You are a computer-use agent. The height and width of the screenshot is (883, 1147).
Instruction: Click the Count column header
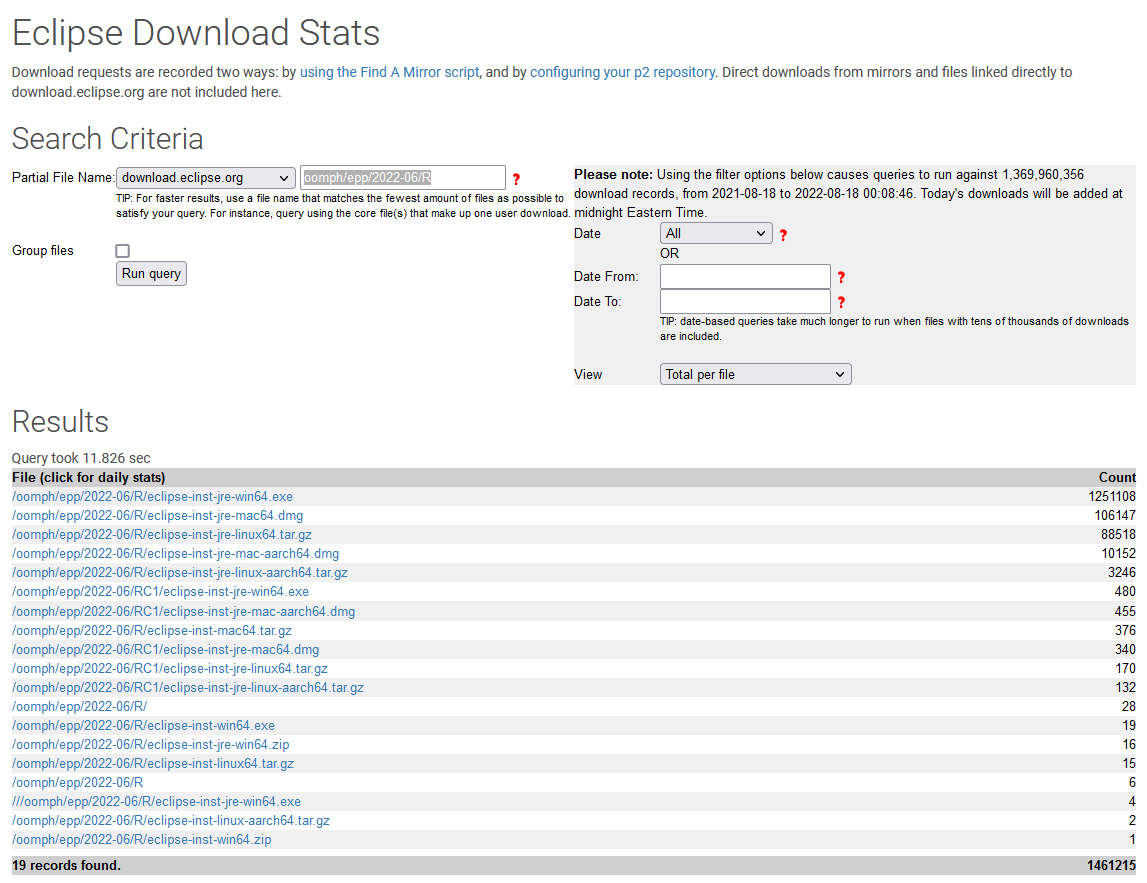tap(1117, 478)
